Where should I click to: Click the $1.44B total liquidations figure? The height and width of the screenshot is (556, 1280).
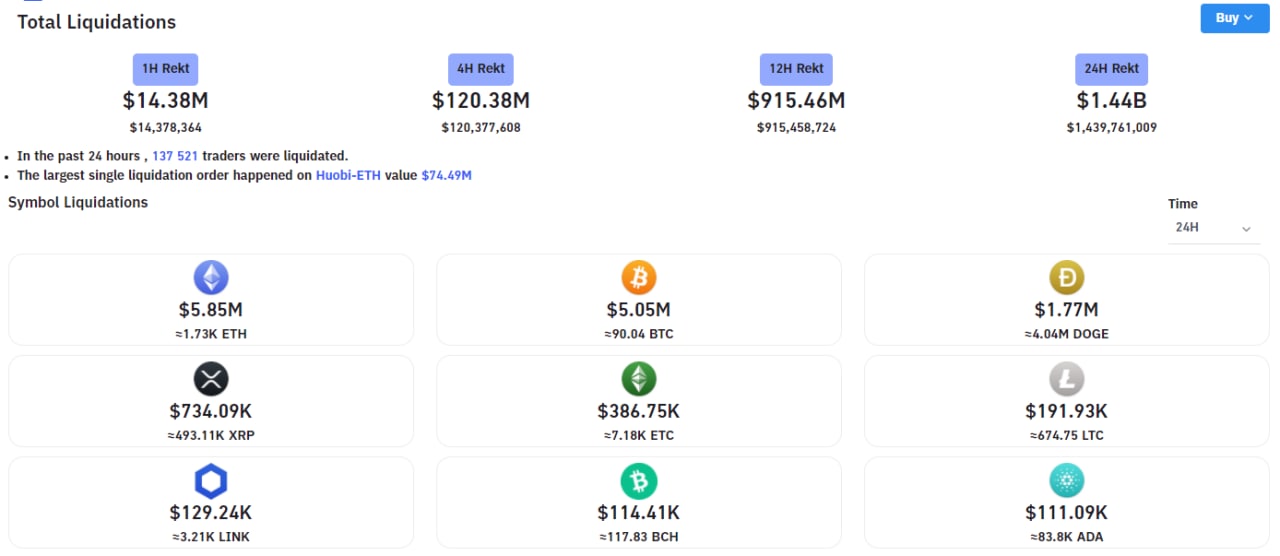pos(1111,101)
